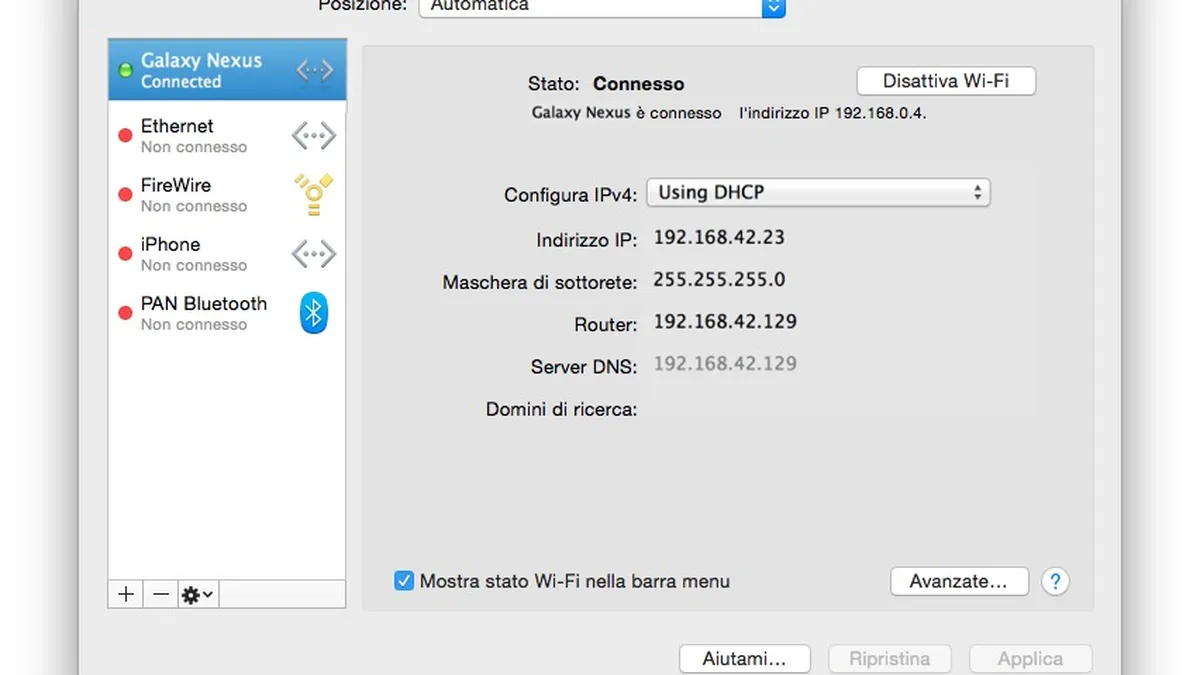Click the yellow FireWire icon
This screenshot has width=1200, height=675.
pyautogui.click(x=313, y=194)
